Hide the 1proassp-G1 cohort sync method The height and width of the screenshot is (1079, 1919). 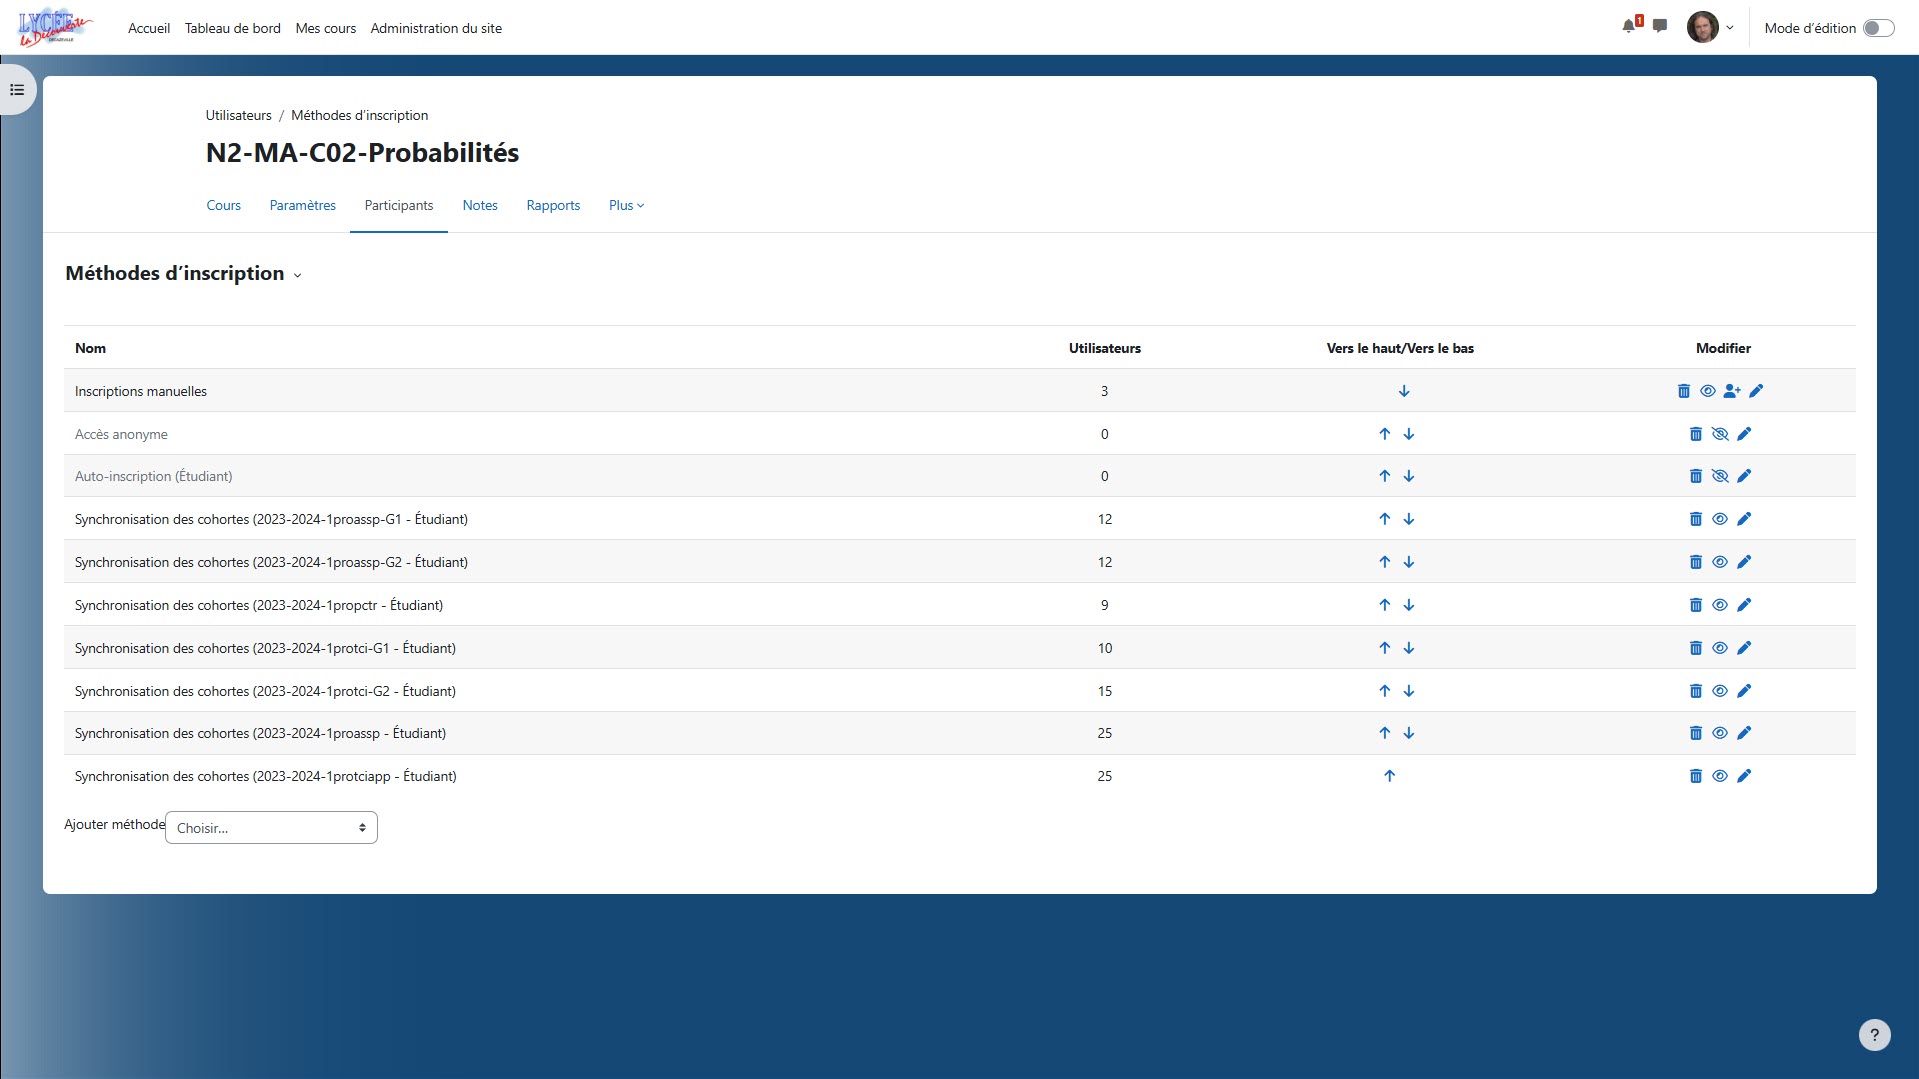tap(1720, 519)
